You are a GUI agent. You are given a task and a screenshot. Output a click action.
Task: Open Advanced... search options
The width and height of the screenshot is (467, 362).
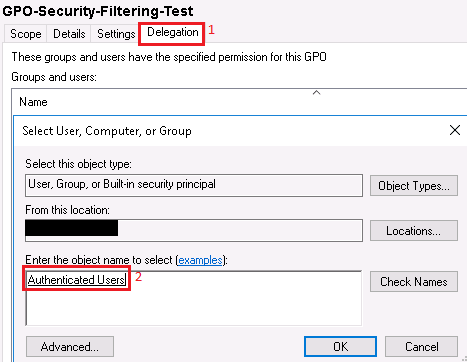click(70, 347)
